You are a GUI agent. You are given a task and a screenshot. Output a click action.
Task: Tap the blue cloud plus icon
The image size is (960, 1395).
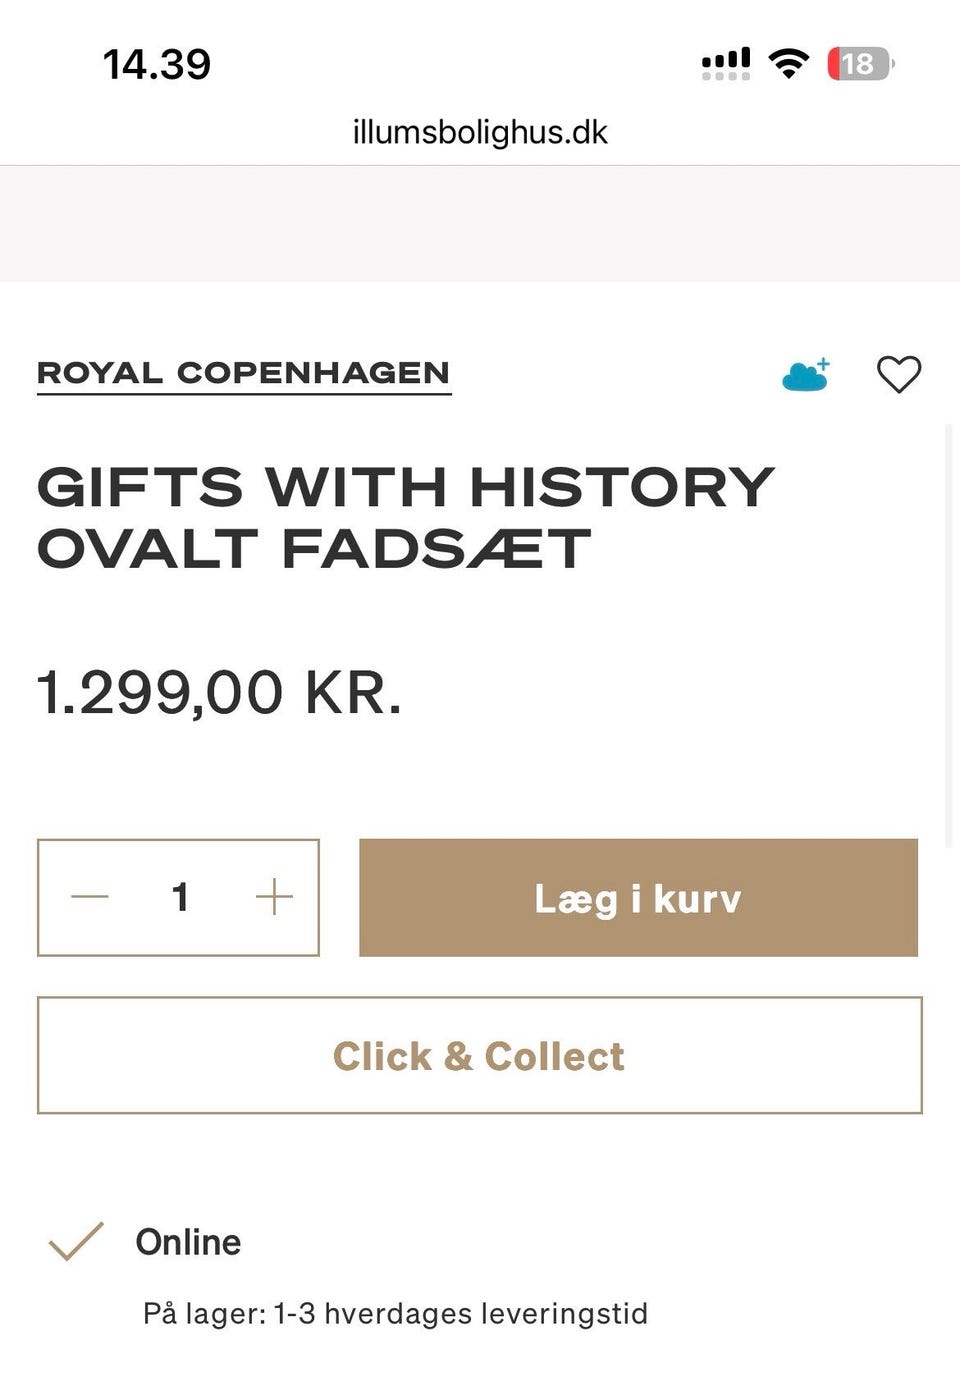(x=806, y=375)
